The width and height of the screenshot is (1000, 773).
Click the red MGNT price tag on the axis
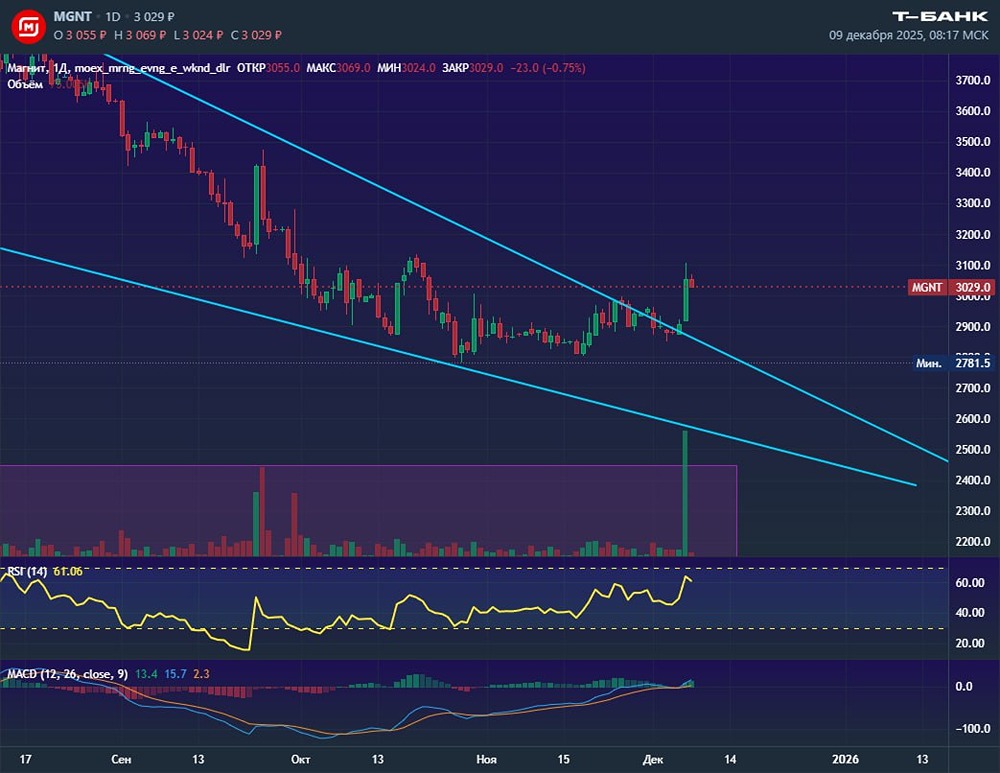click(927, 287)
